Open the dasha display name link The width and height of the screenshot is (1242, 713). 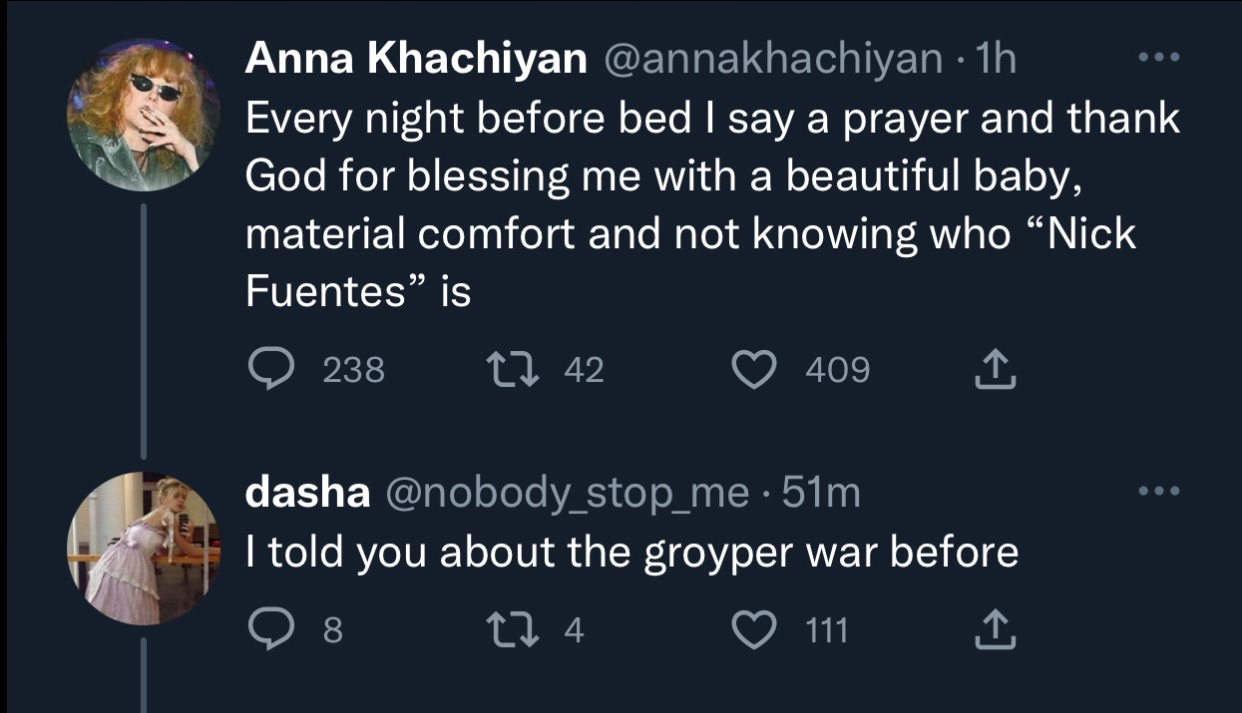click(x=309, y=492)
